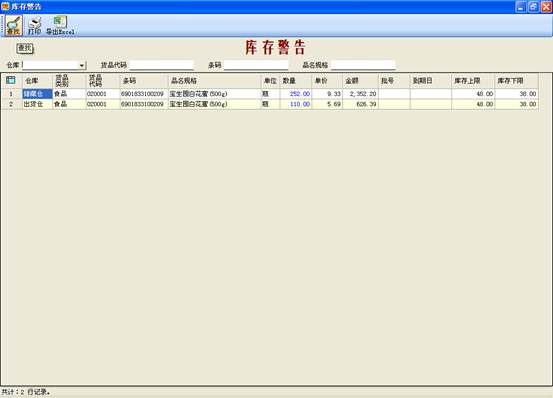
Task: Click the grid selector icon in table corner
Action: tap(11, 80)
